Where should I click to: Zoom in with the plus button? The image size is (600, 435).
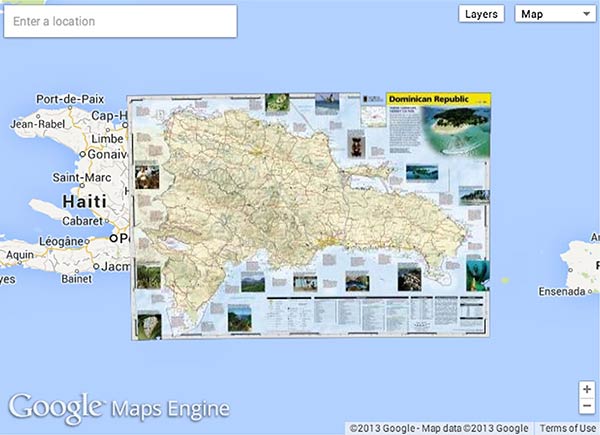(x=587, y=389)
